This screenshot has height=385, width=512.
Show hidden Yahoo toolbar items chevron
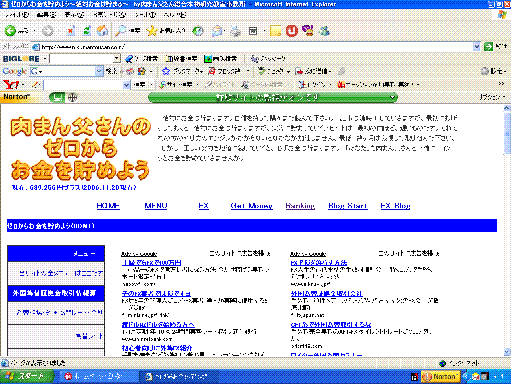pos(501,84)
